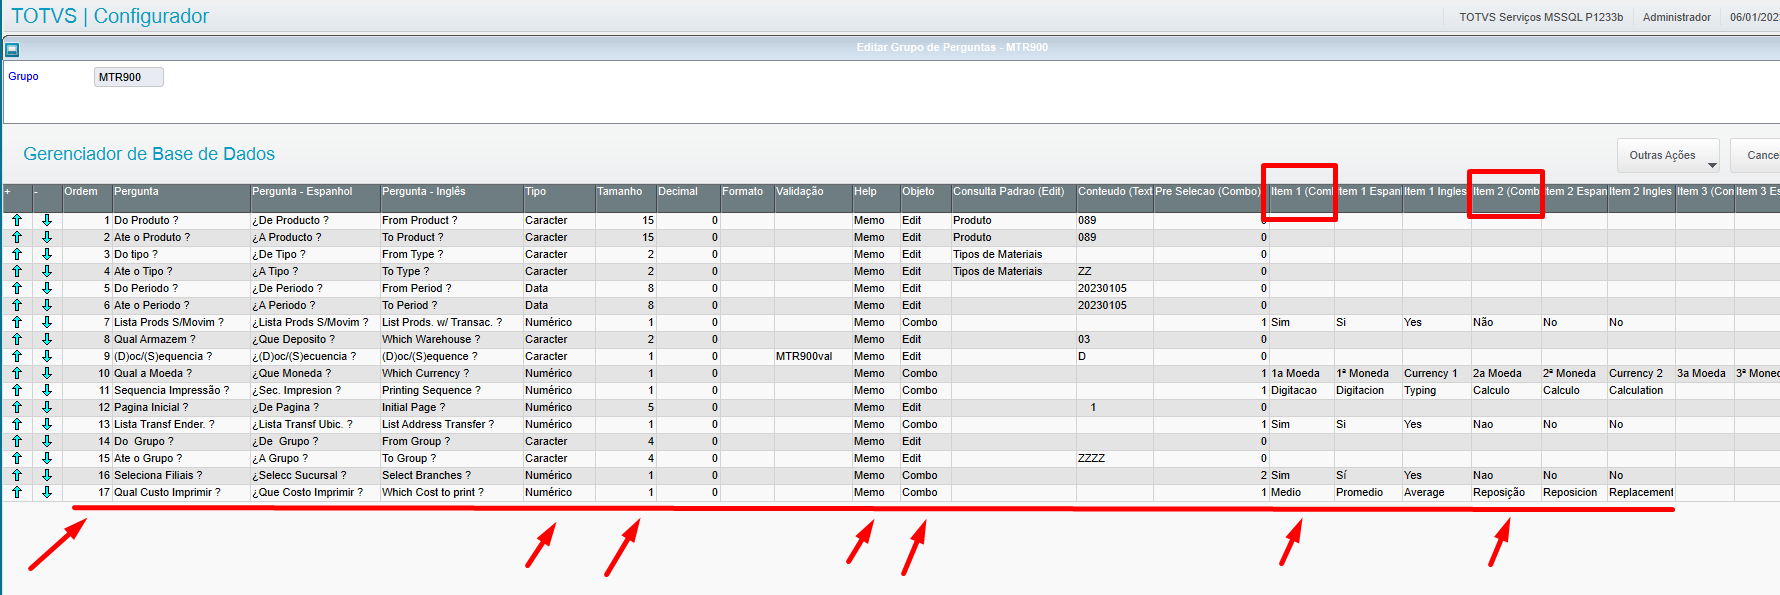Image resolution: width=1780 pixels, height=595 pixels.
Task: Click the Cancelar button
Action: pos(1756,156)
